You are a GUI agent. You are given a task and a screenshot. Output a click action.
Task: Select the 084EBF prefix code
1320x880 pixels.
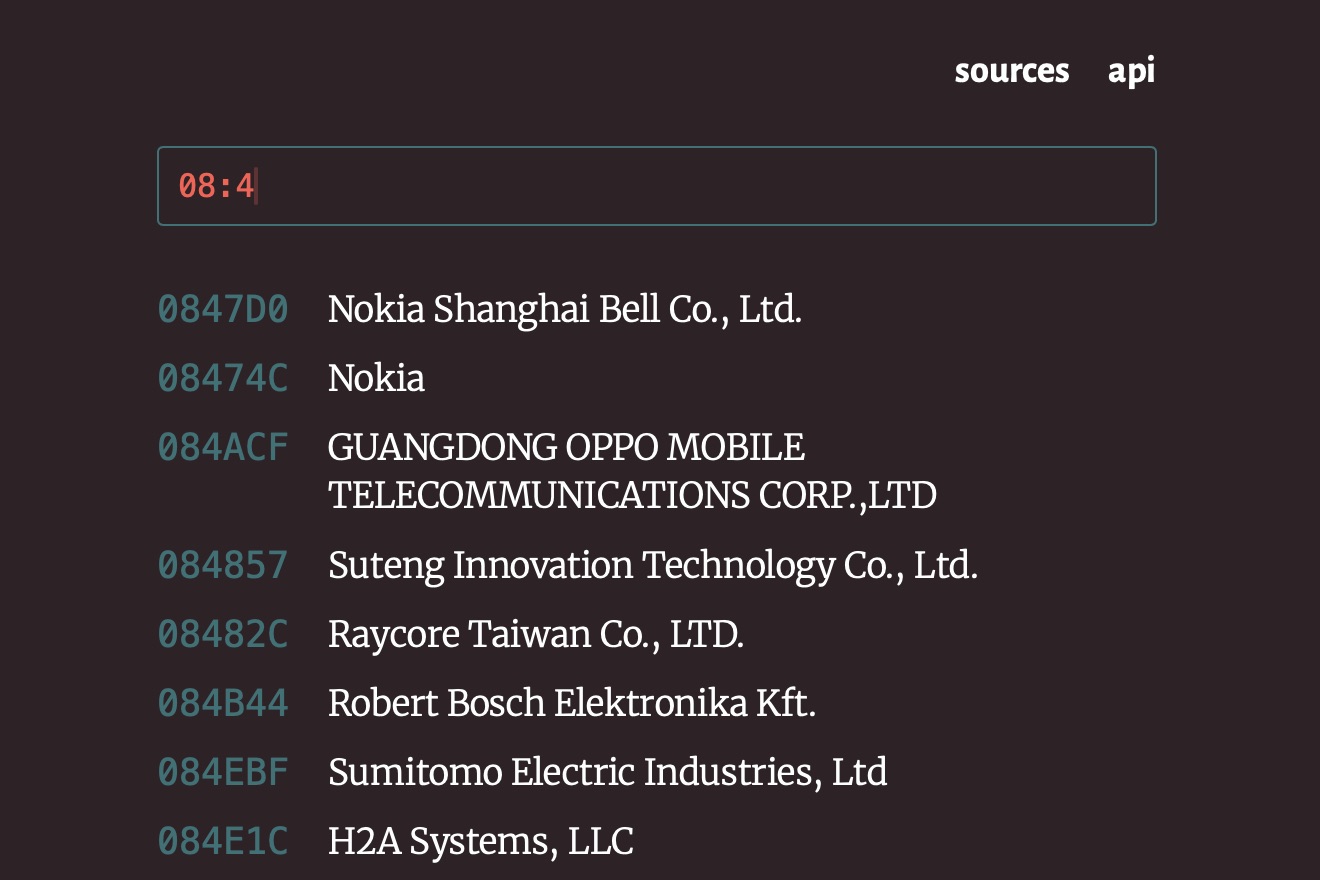click(223, 772)
